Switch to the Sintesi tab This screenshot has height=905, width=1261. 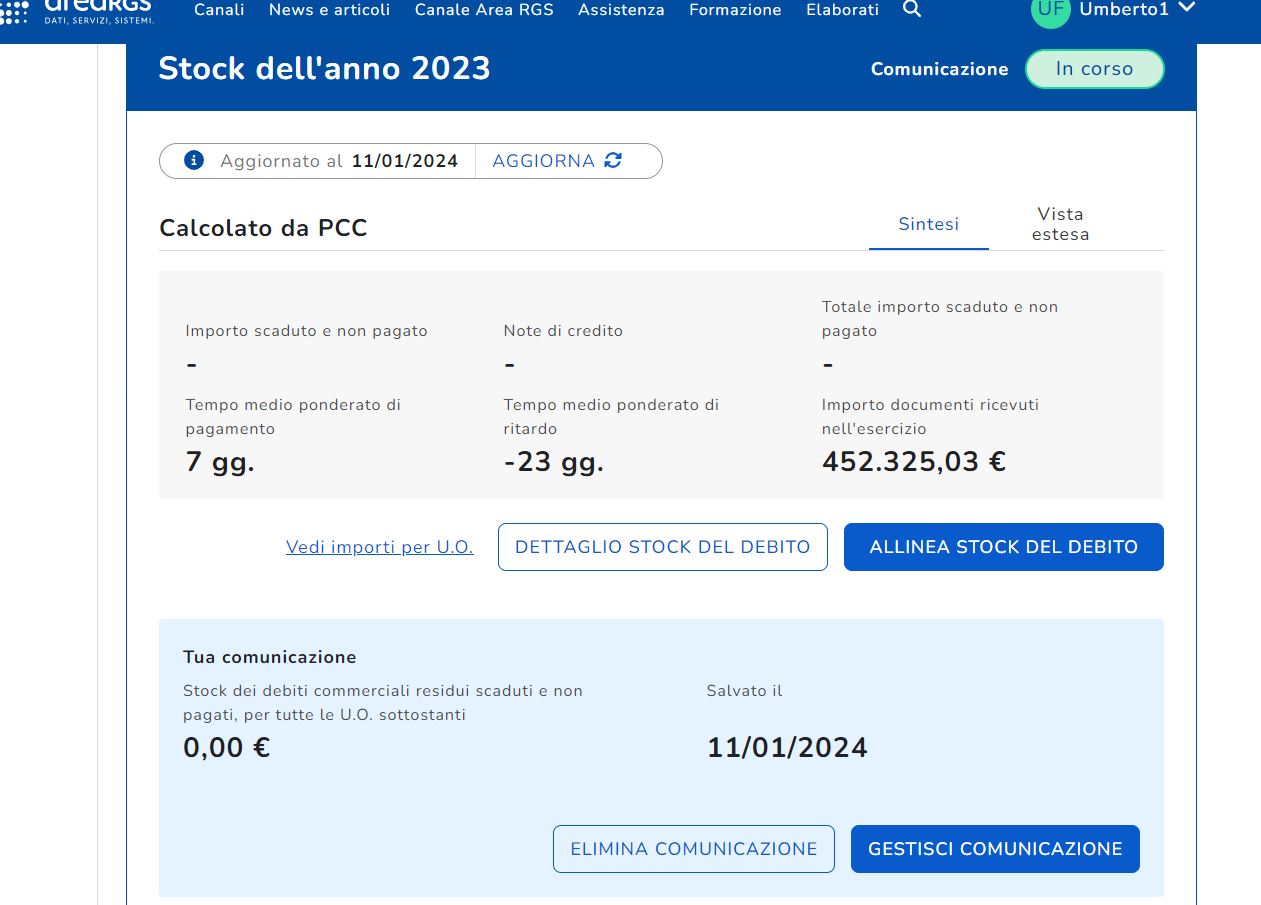pos(928,224)
